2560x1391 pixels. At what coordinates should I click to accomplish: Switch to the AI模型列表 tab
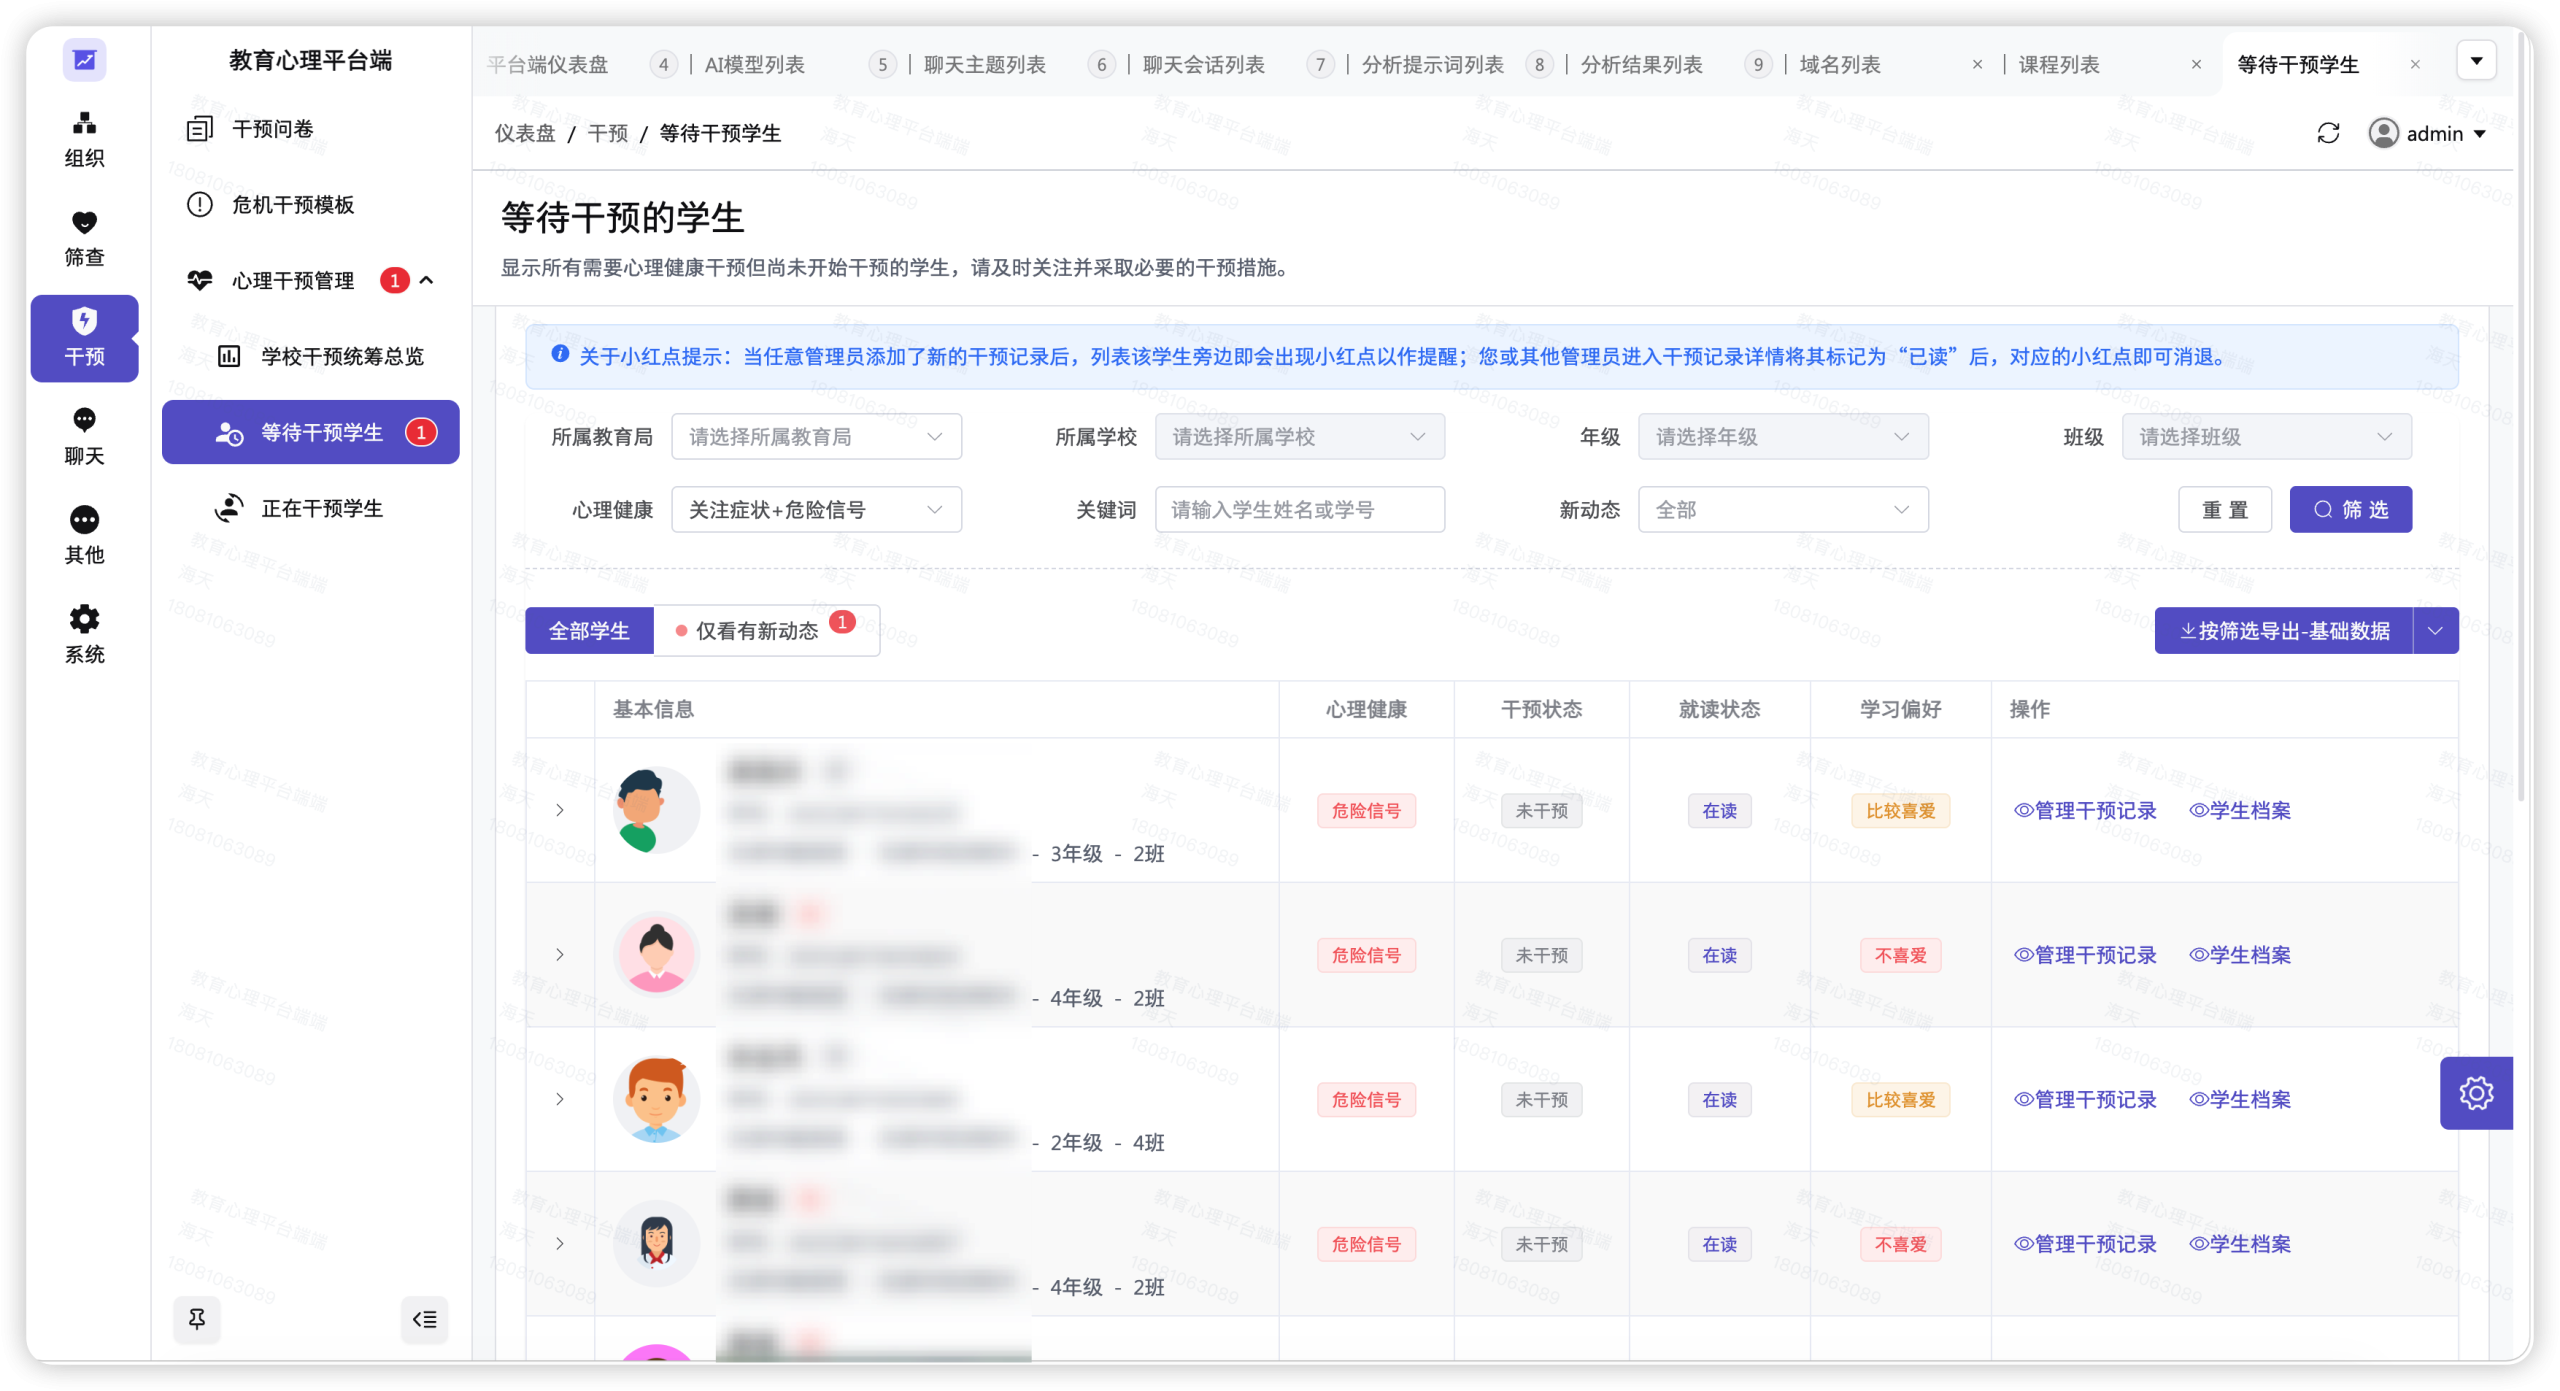coord(754,65)
